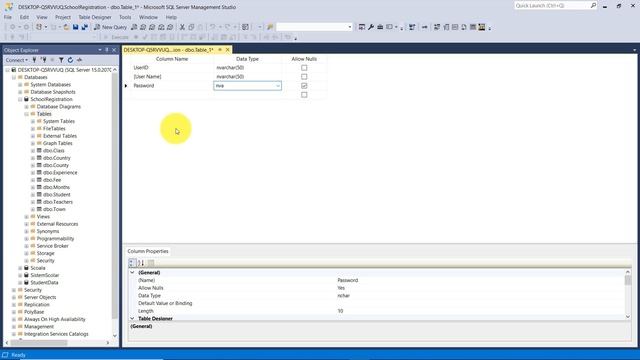Select the Column Properties tab
Viewport: 640px width, 360px height.
pyautogui.click(x=148, y=251)
